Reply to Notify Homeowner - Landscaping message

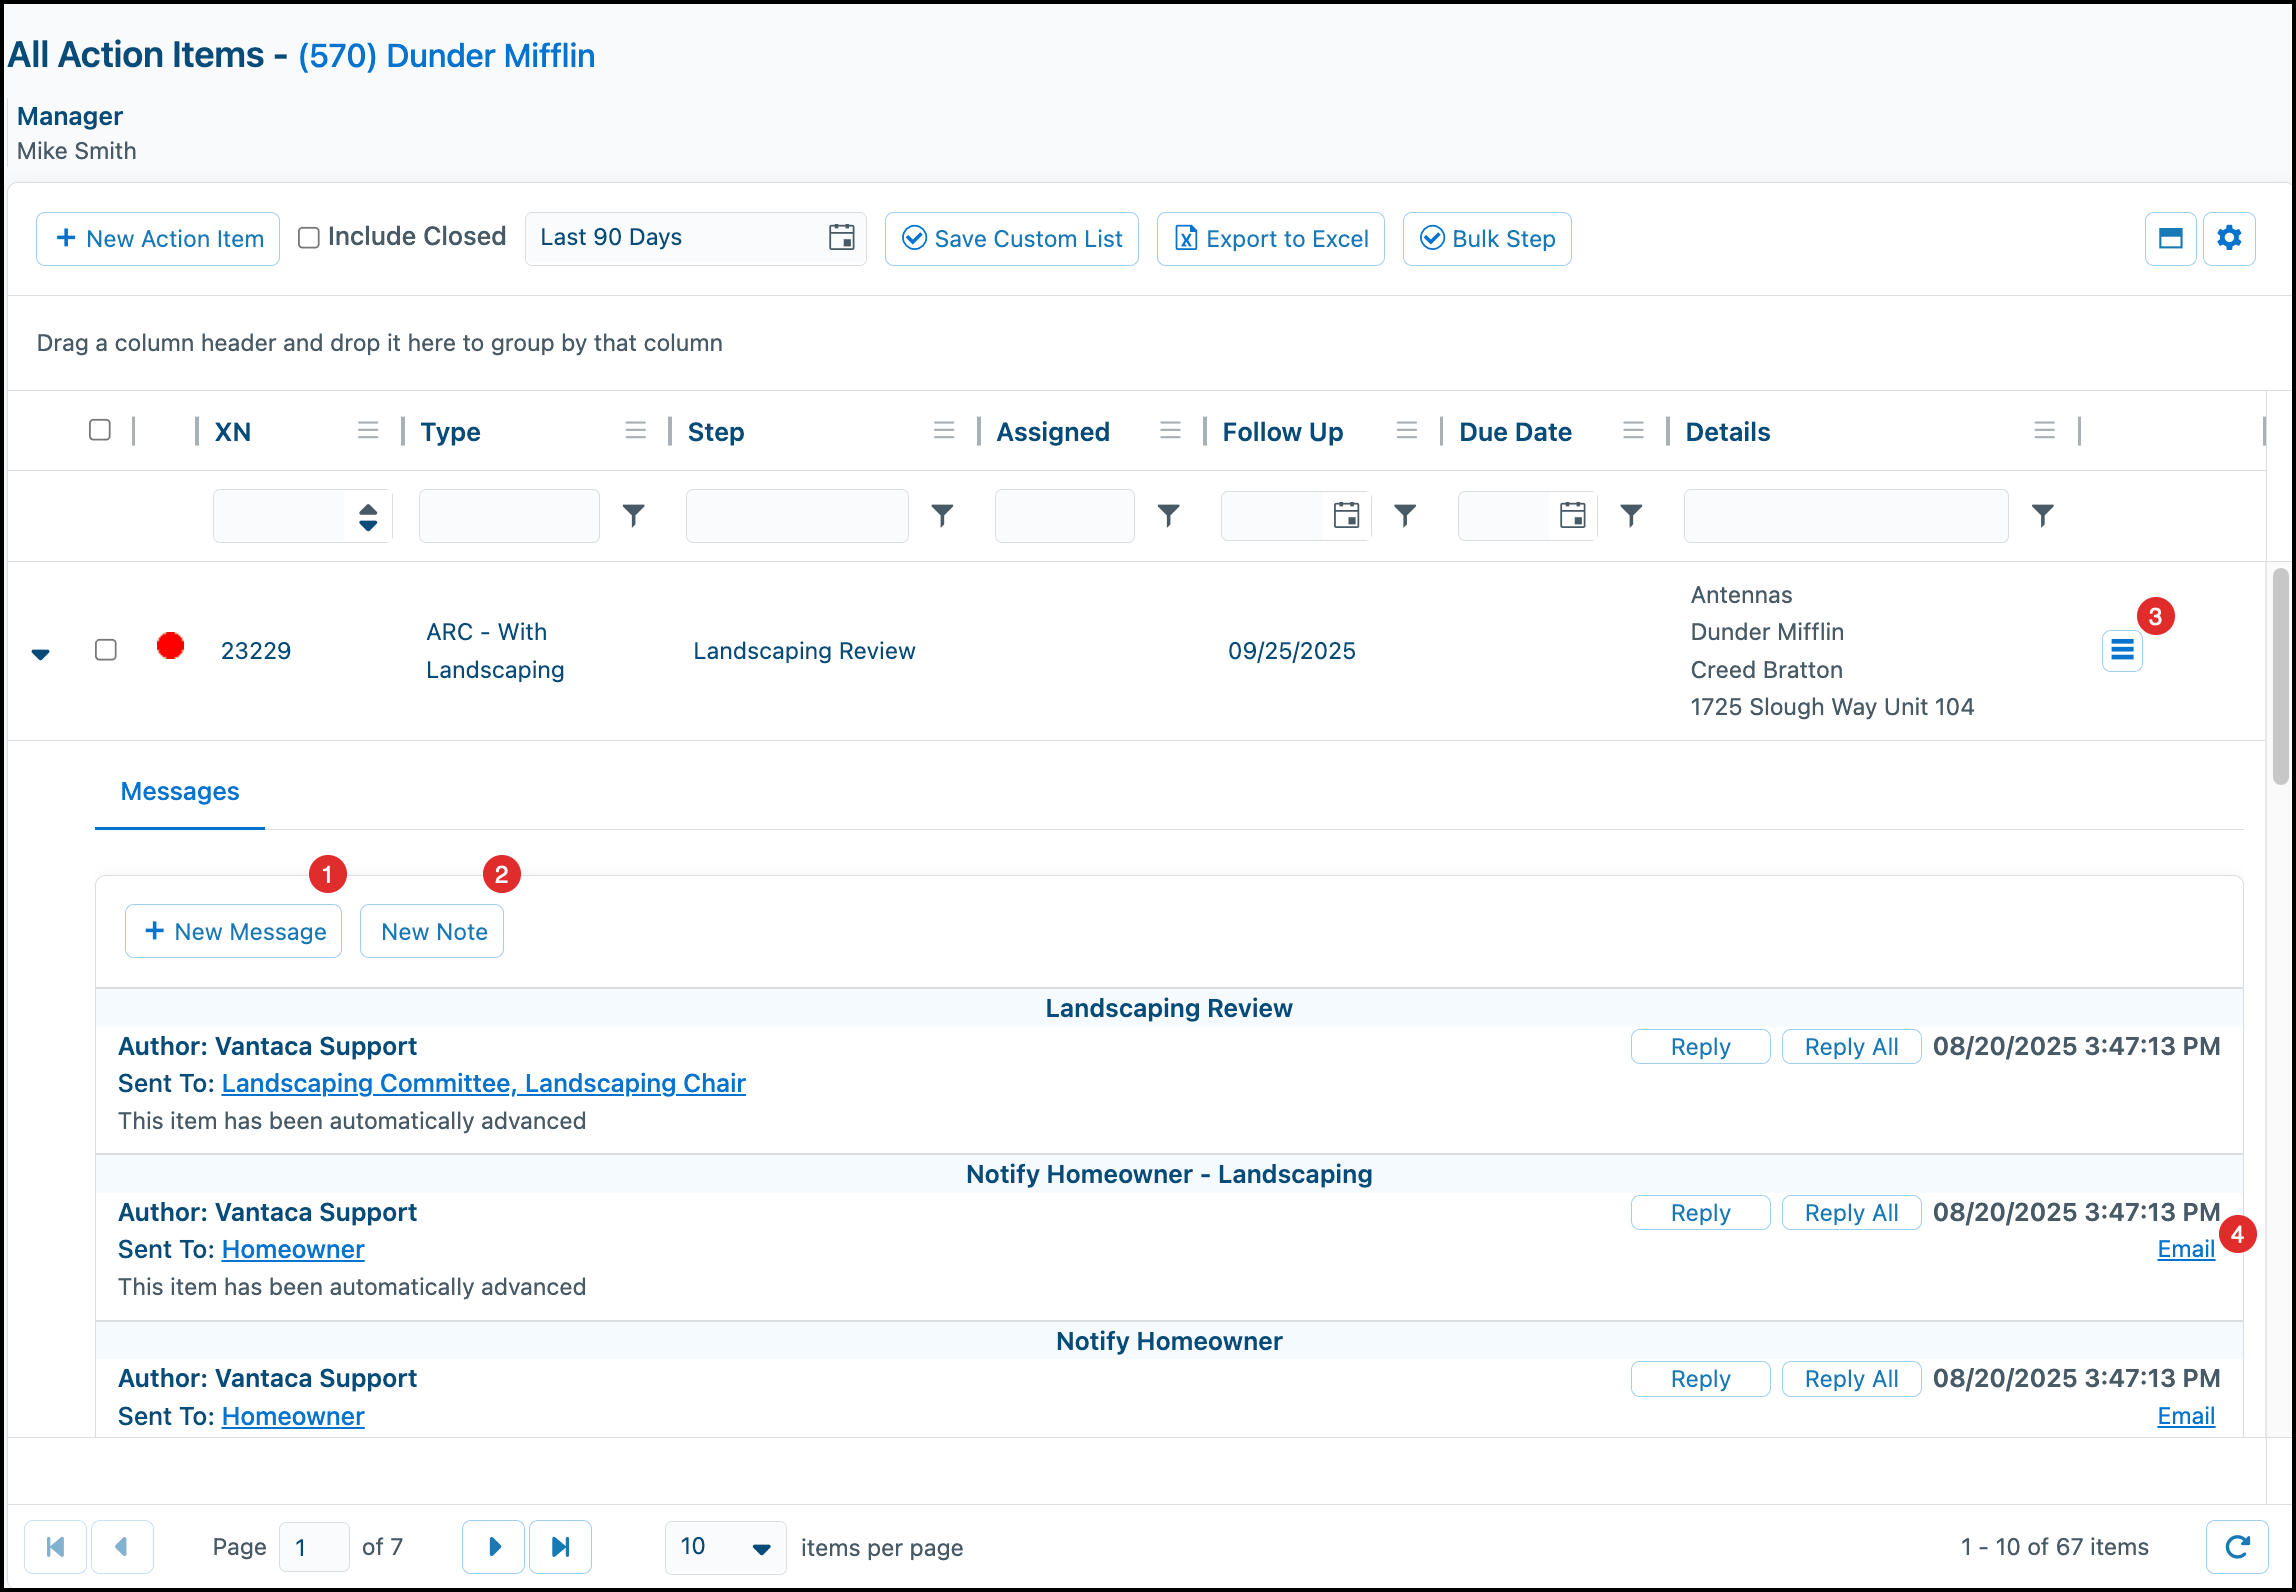coord(1700,1213)
